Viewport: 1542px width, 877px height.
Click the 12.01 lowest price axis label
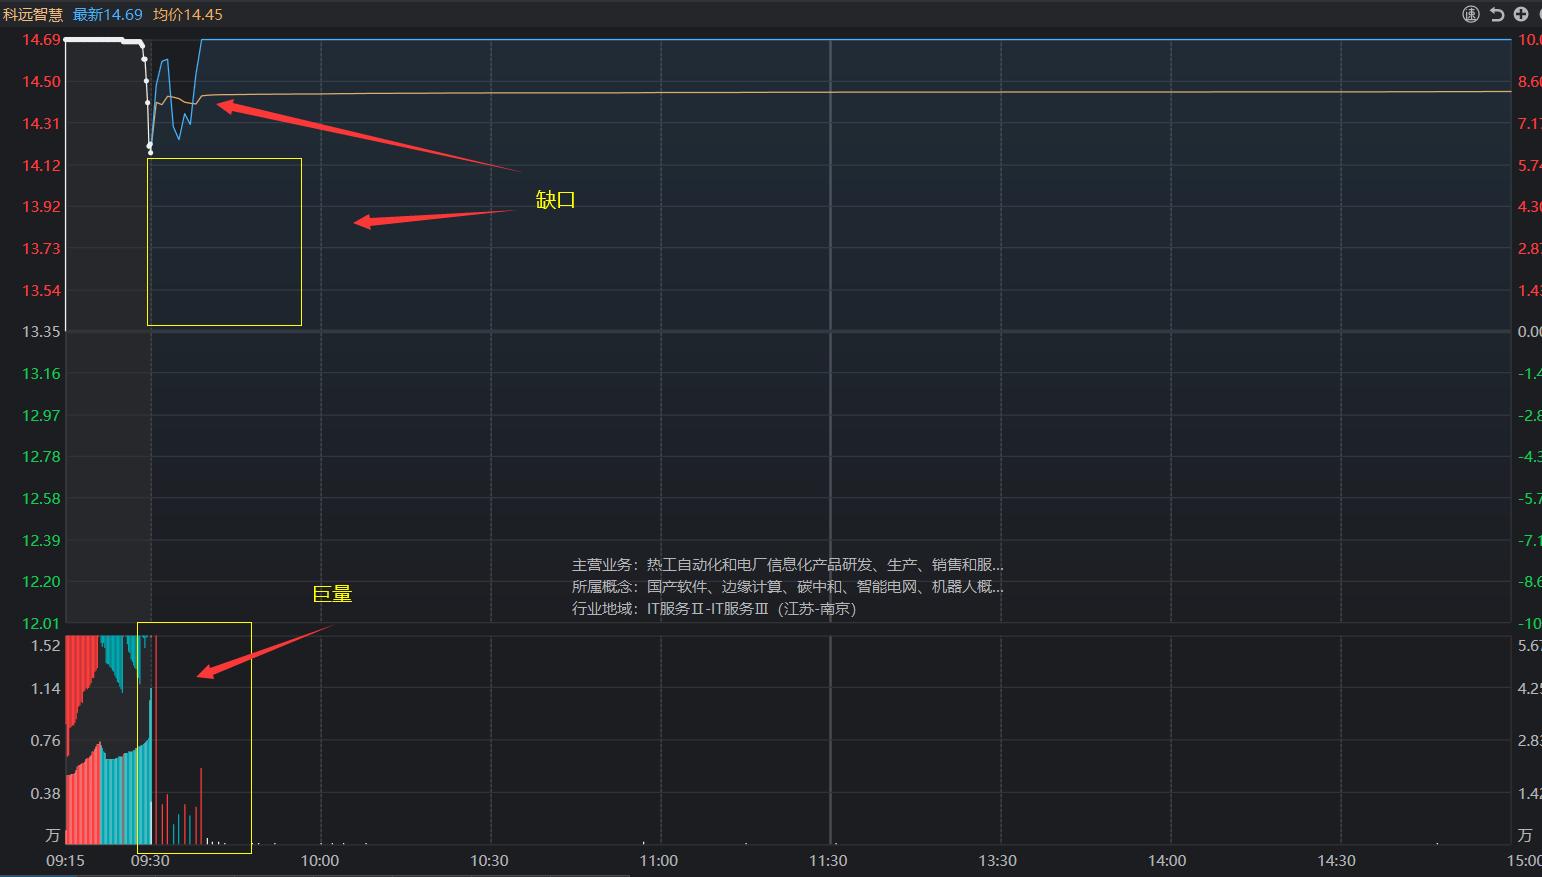[41, 624]
